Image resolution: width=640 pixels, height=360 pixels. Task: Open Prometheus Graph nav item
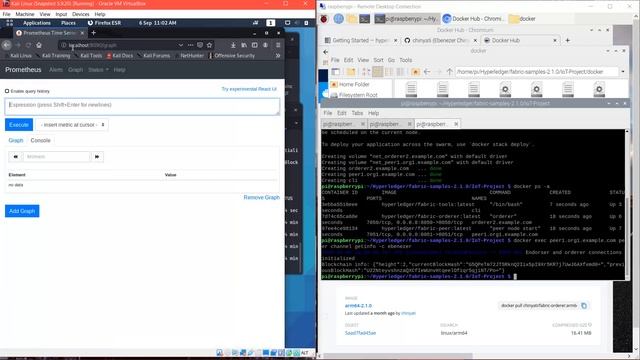[76, 70]
